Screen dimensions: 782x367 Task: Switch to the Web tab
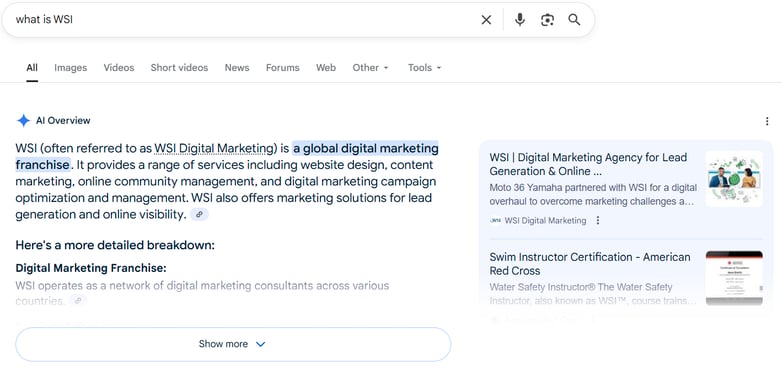(326, 67)
